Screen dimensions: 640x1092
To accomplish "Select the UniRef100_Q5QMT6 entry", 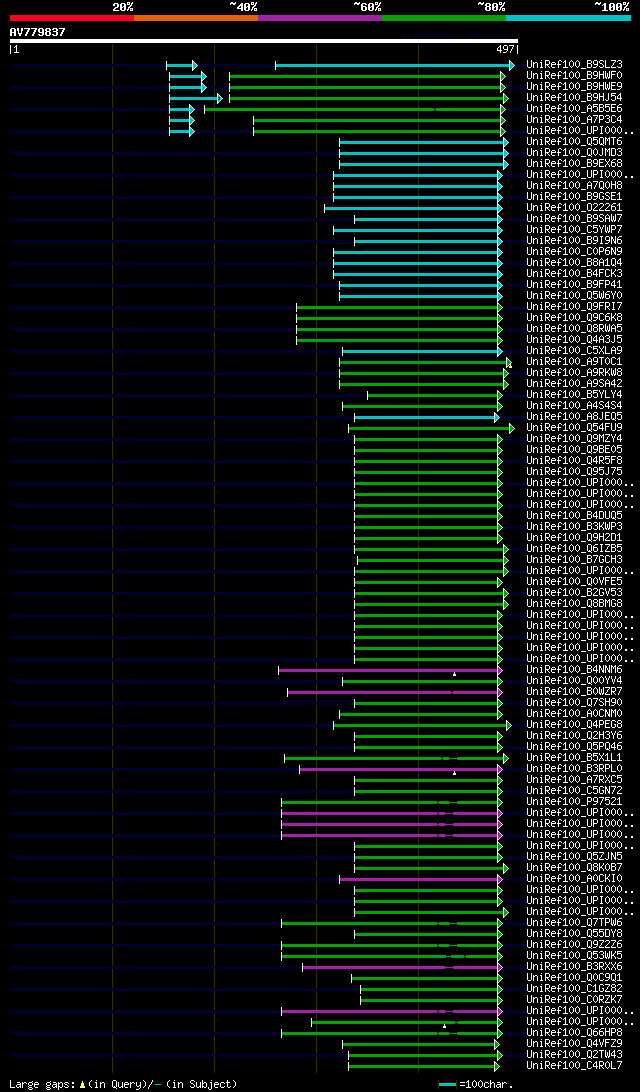I will 574,141.
